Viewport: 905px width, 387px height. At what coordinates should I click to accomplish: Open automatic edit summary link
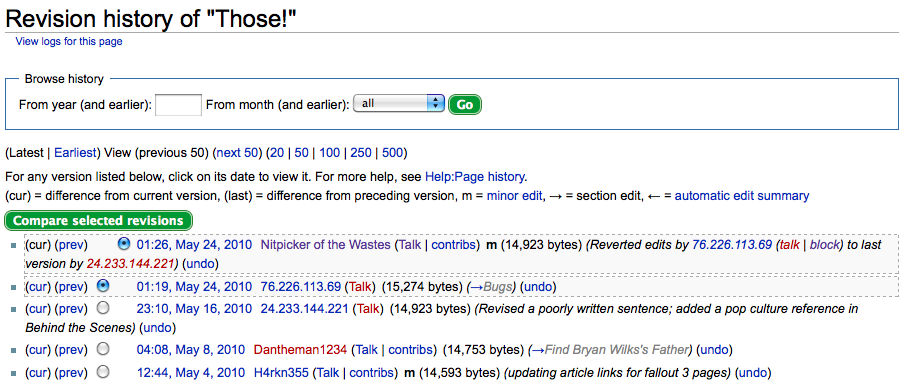(x=742, y=196)
